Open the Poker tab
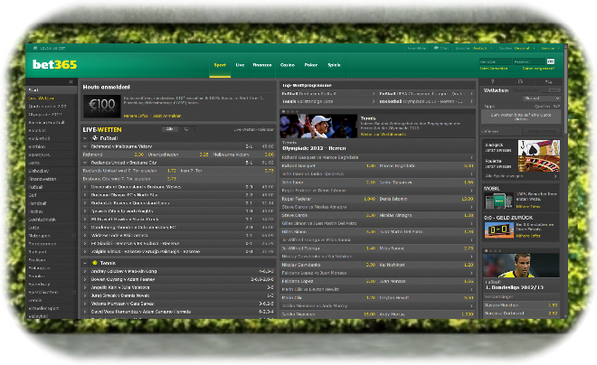 tap(311, 65)
